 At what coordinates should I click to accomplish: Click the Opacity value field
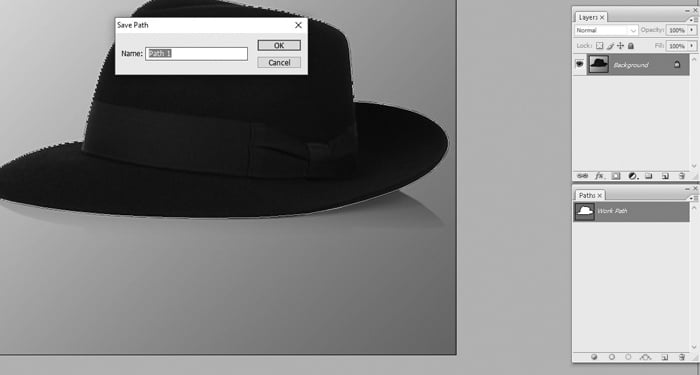(677, 30)
